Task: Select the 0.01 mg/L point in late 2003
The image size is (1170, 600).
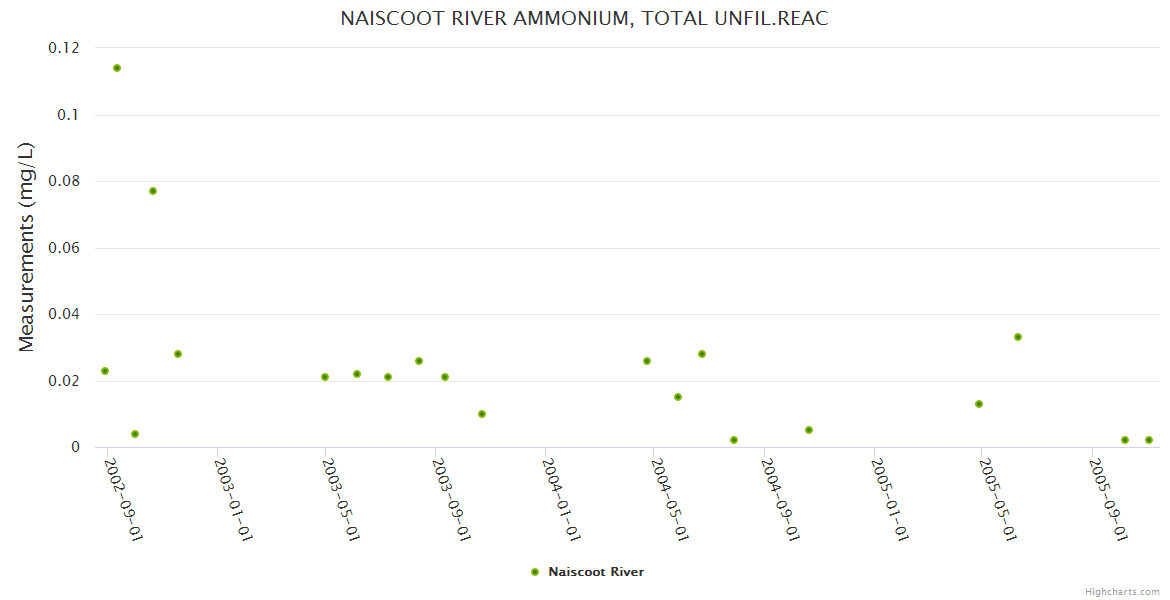Action: [482, 414]
